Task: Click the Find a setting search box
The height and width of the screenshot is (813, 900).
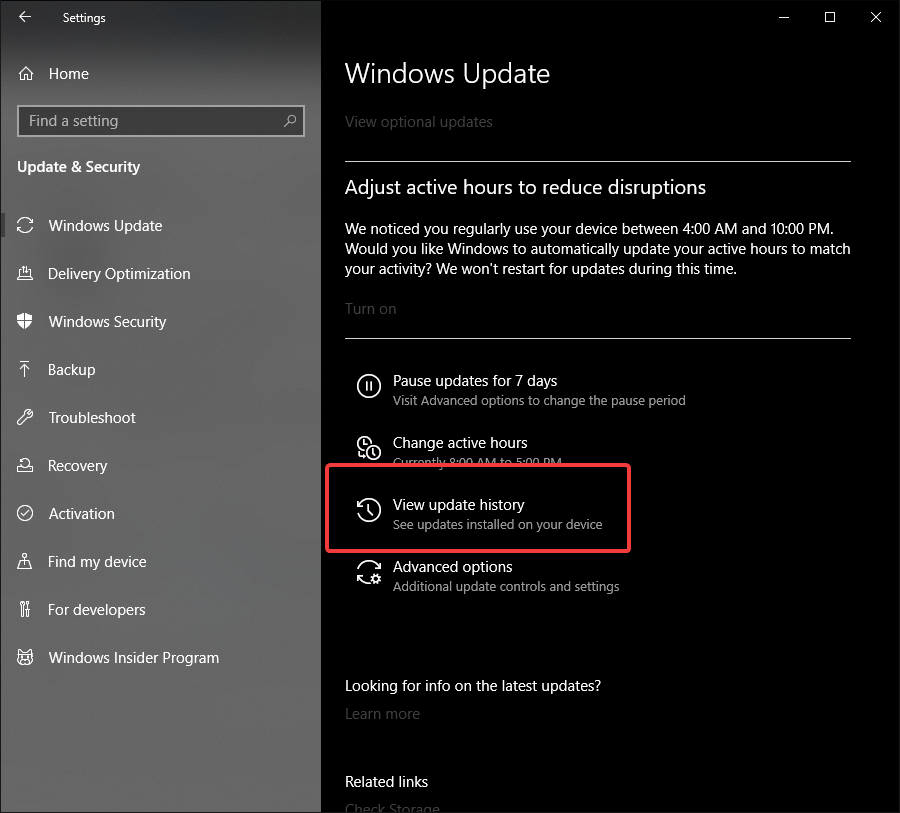Action: point(161,121)
